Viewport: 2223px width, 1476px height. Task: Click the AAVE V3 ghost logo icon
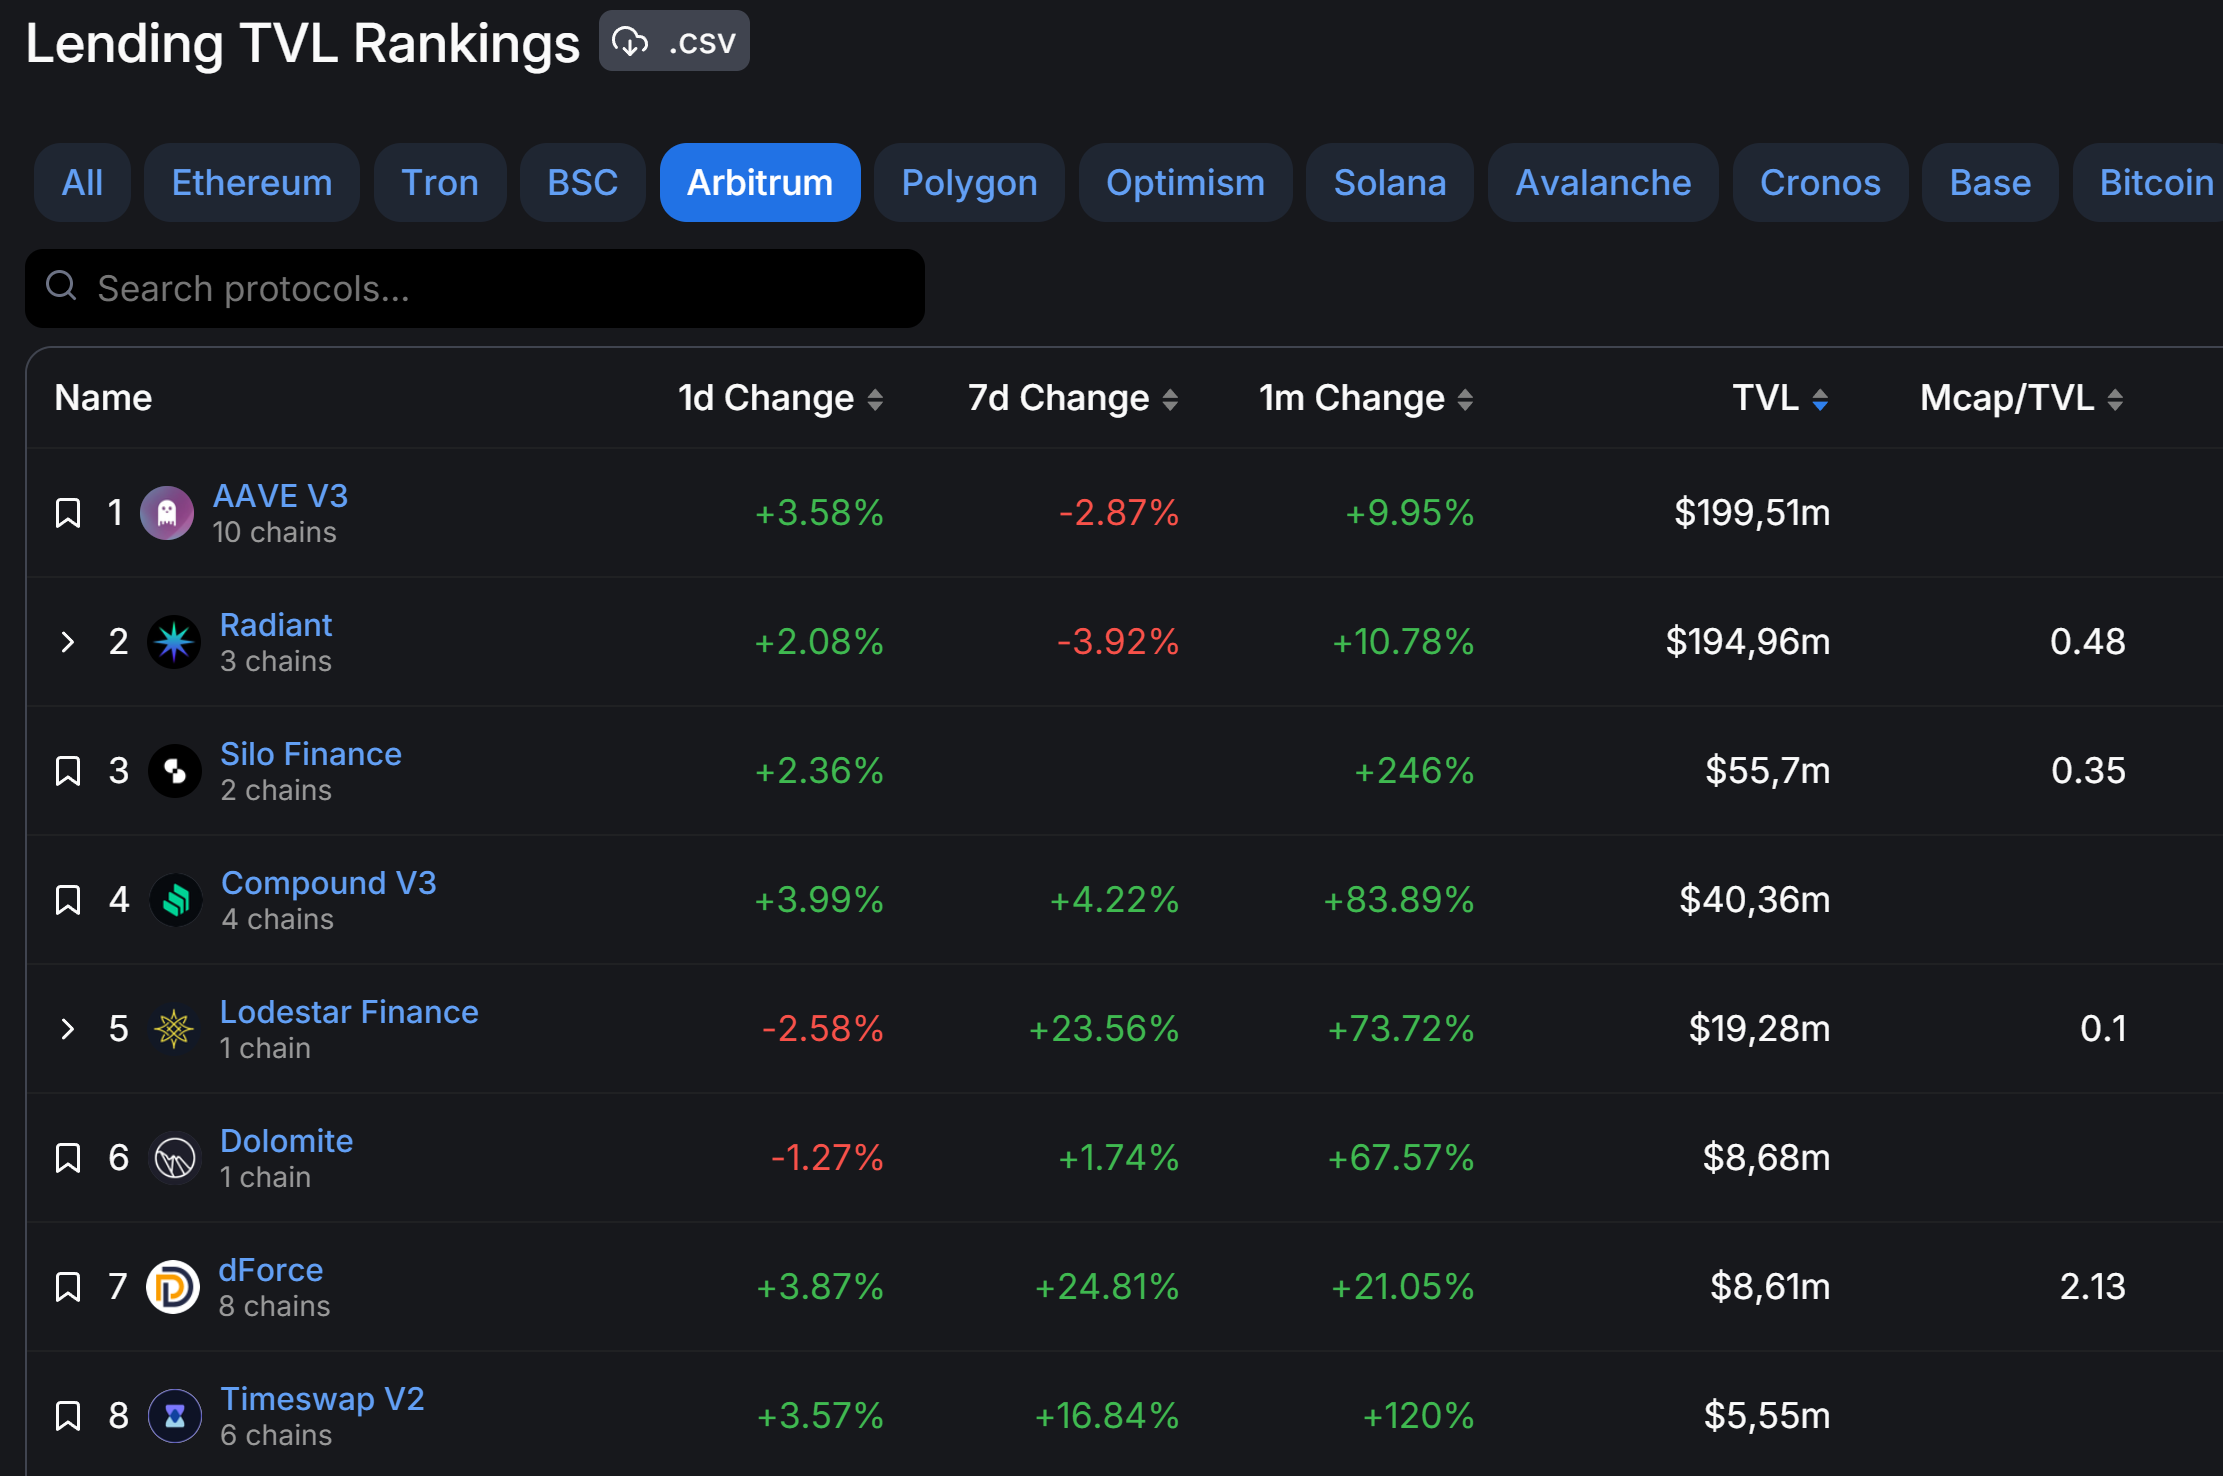point(167,513)
